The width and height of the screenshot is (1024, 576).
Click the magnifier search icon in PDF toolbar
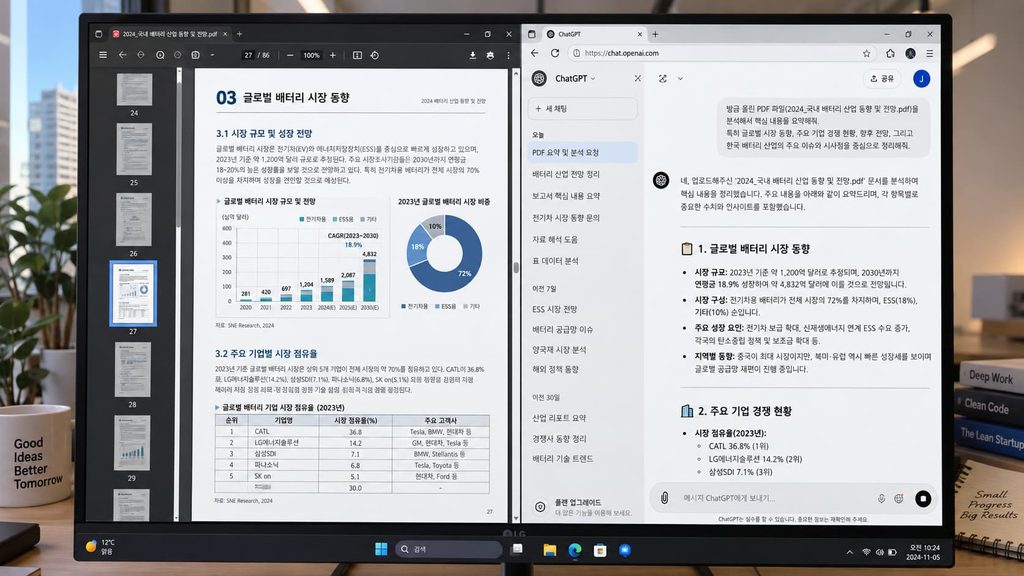point(160,56)
